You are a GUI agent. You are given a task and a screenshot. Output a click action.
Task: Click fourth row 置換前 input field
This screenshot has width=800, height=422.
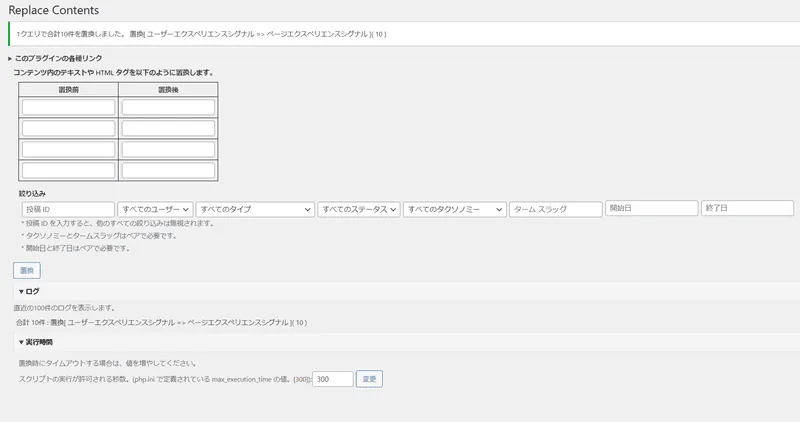[x=68, y=170]
